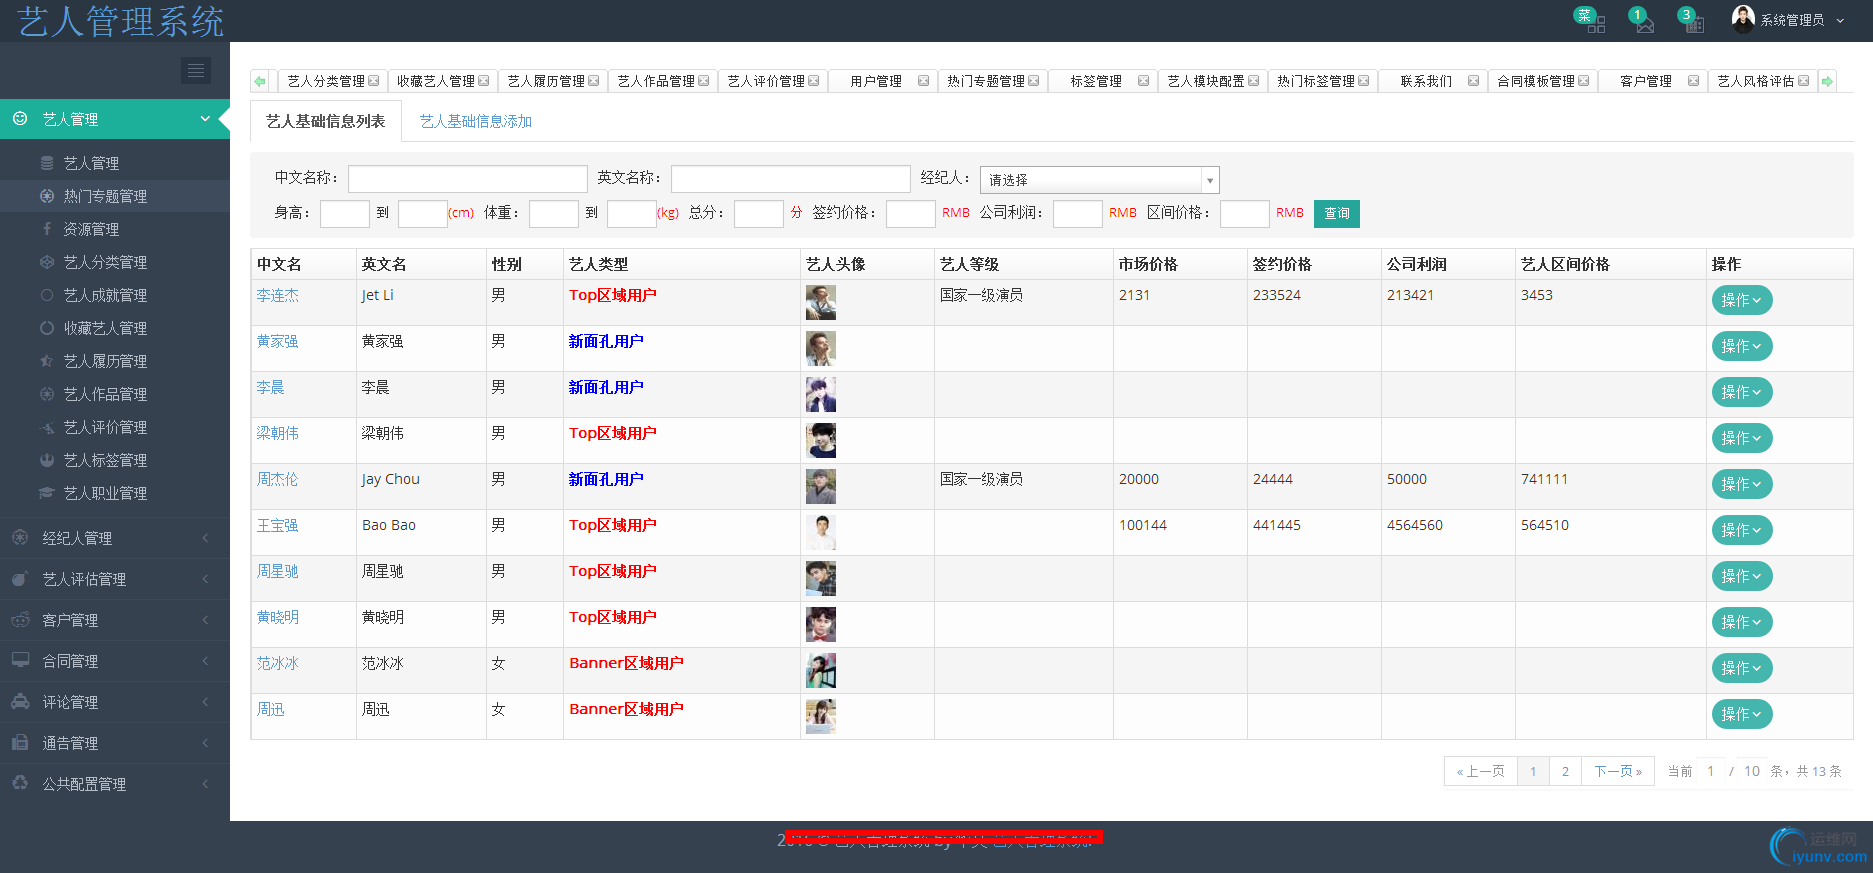Viewport: 1873px width, 873px height.
Task: Focus the 总分 input field
Action: (758, 214)
